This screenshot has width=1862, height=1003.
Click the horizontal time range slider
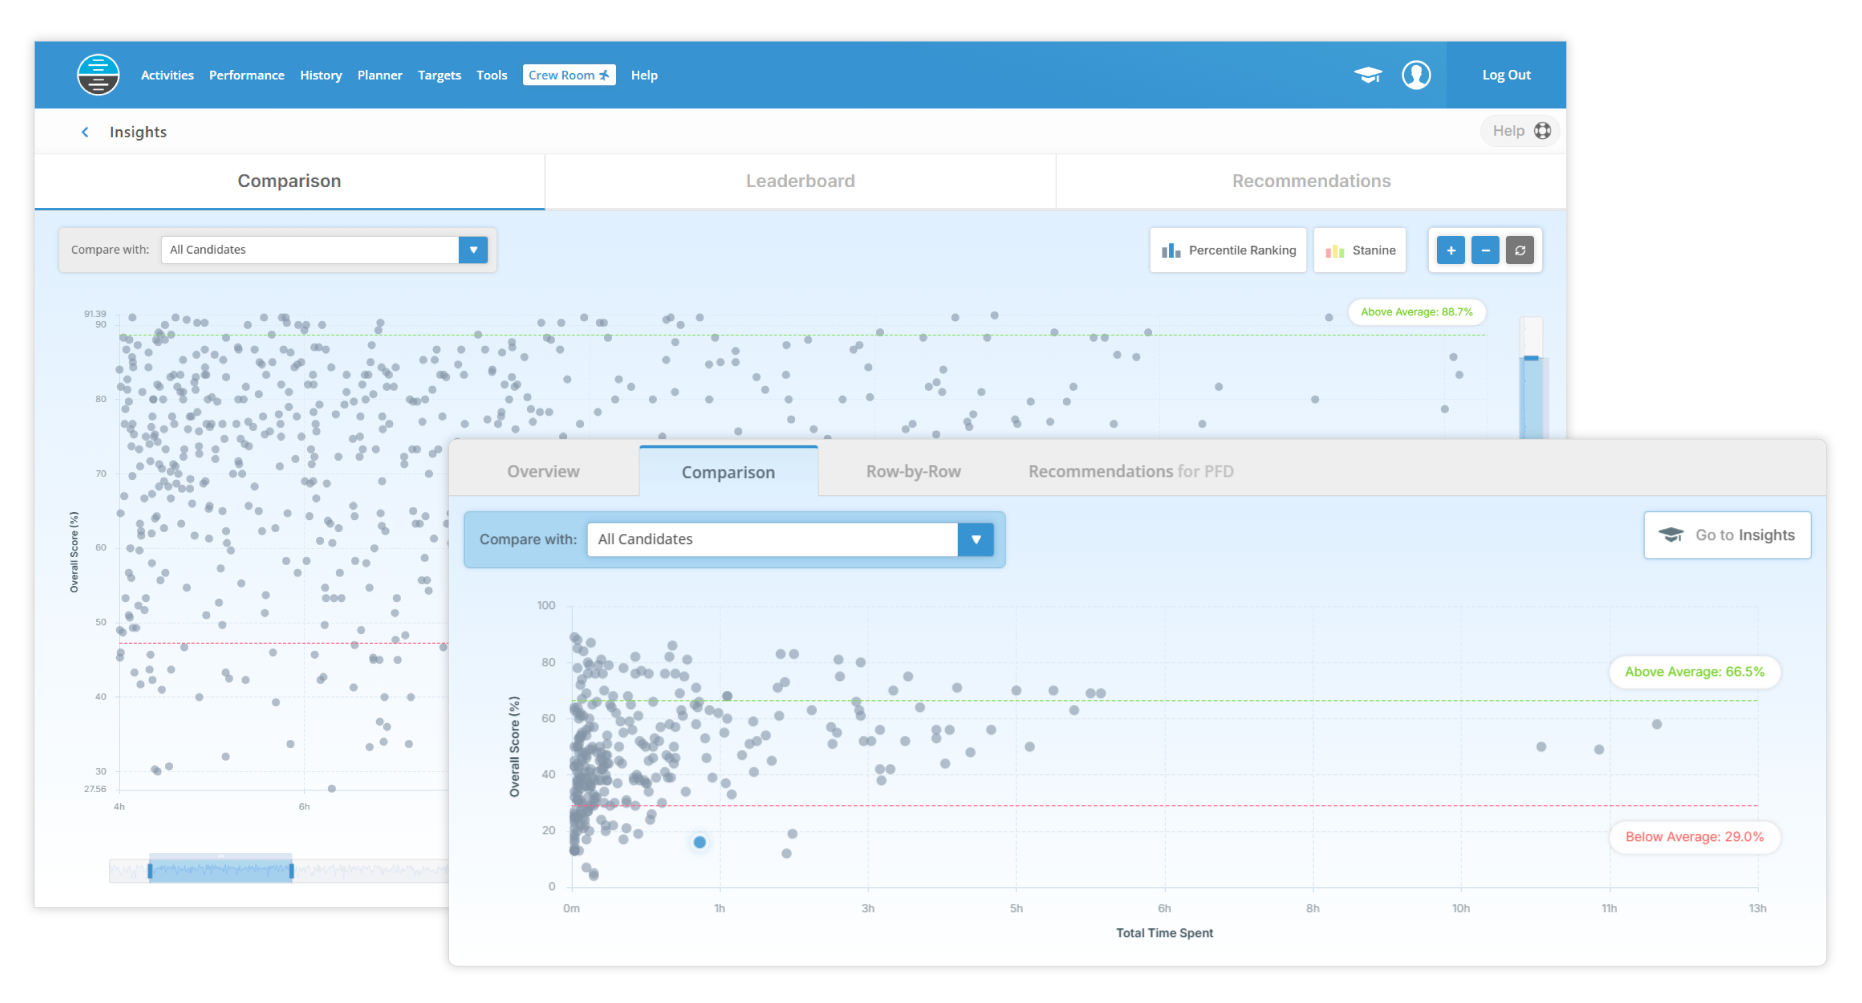(x=220, y=870)
